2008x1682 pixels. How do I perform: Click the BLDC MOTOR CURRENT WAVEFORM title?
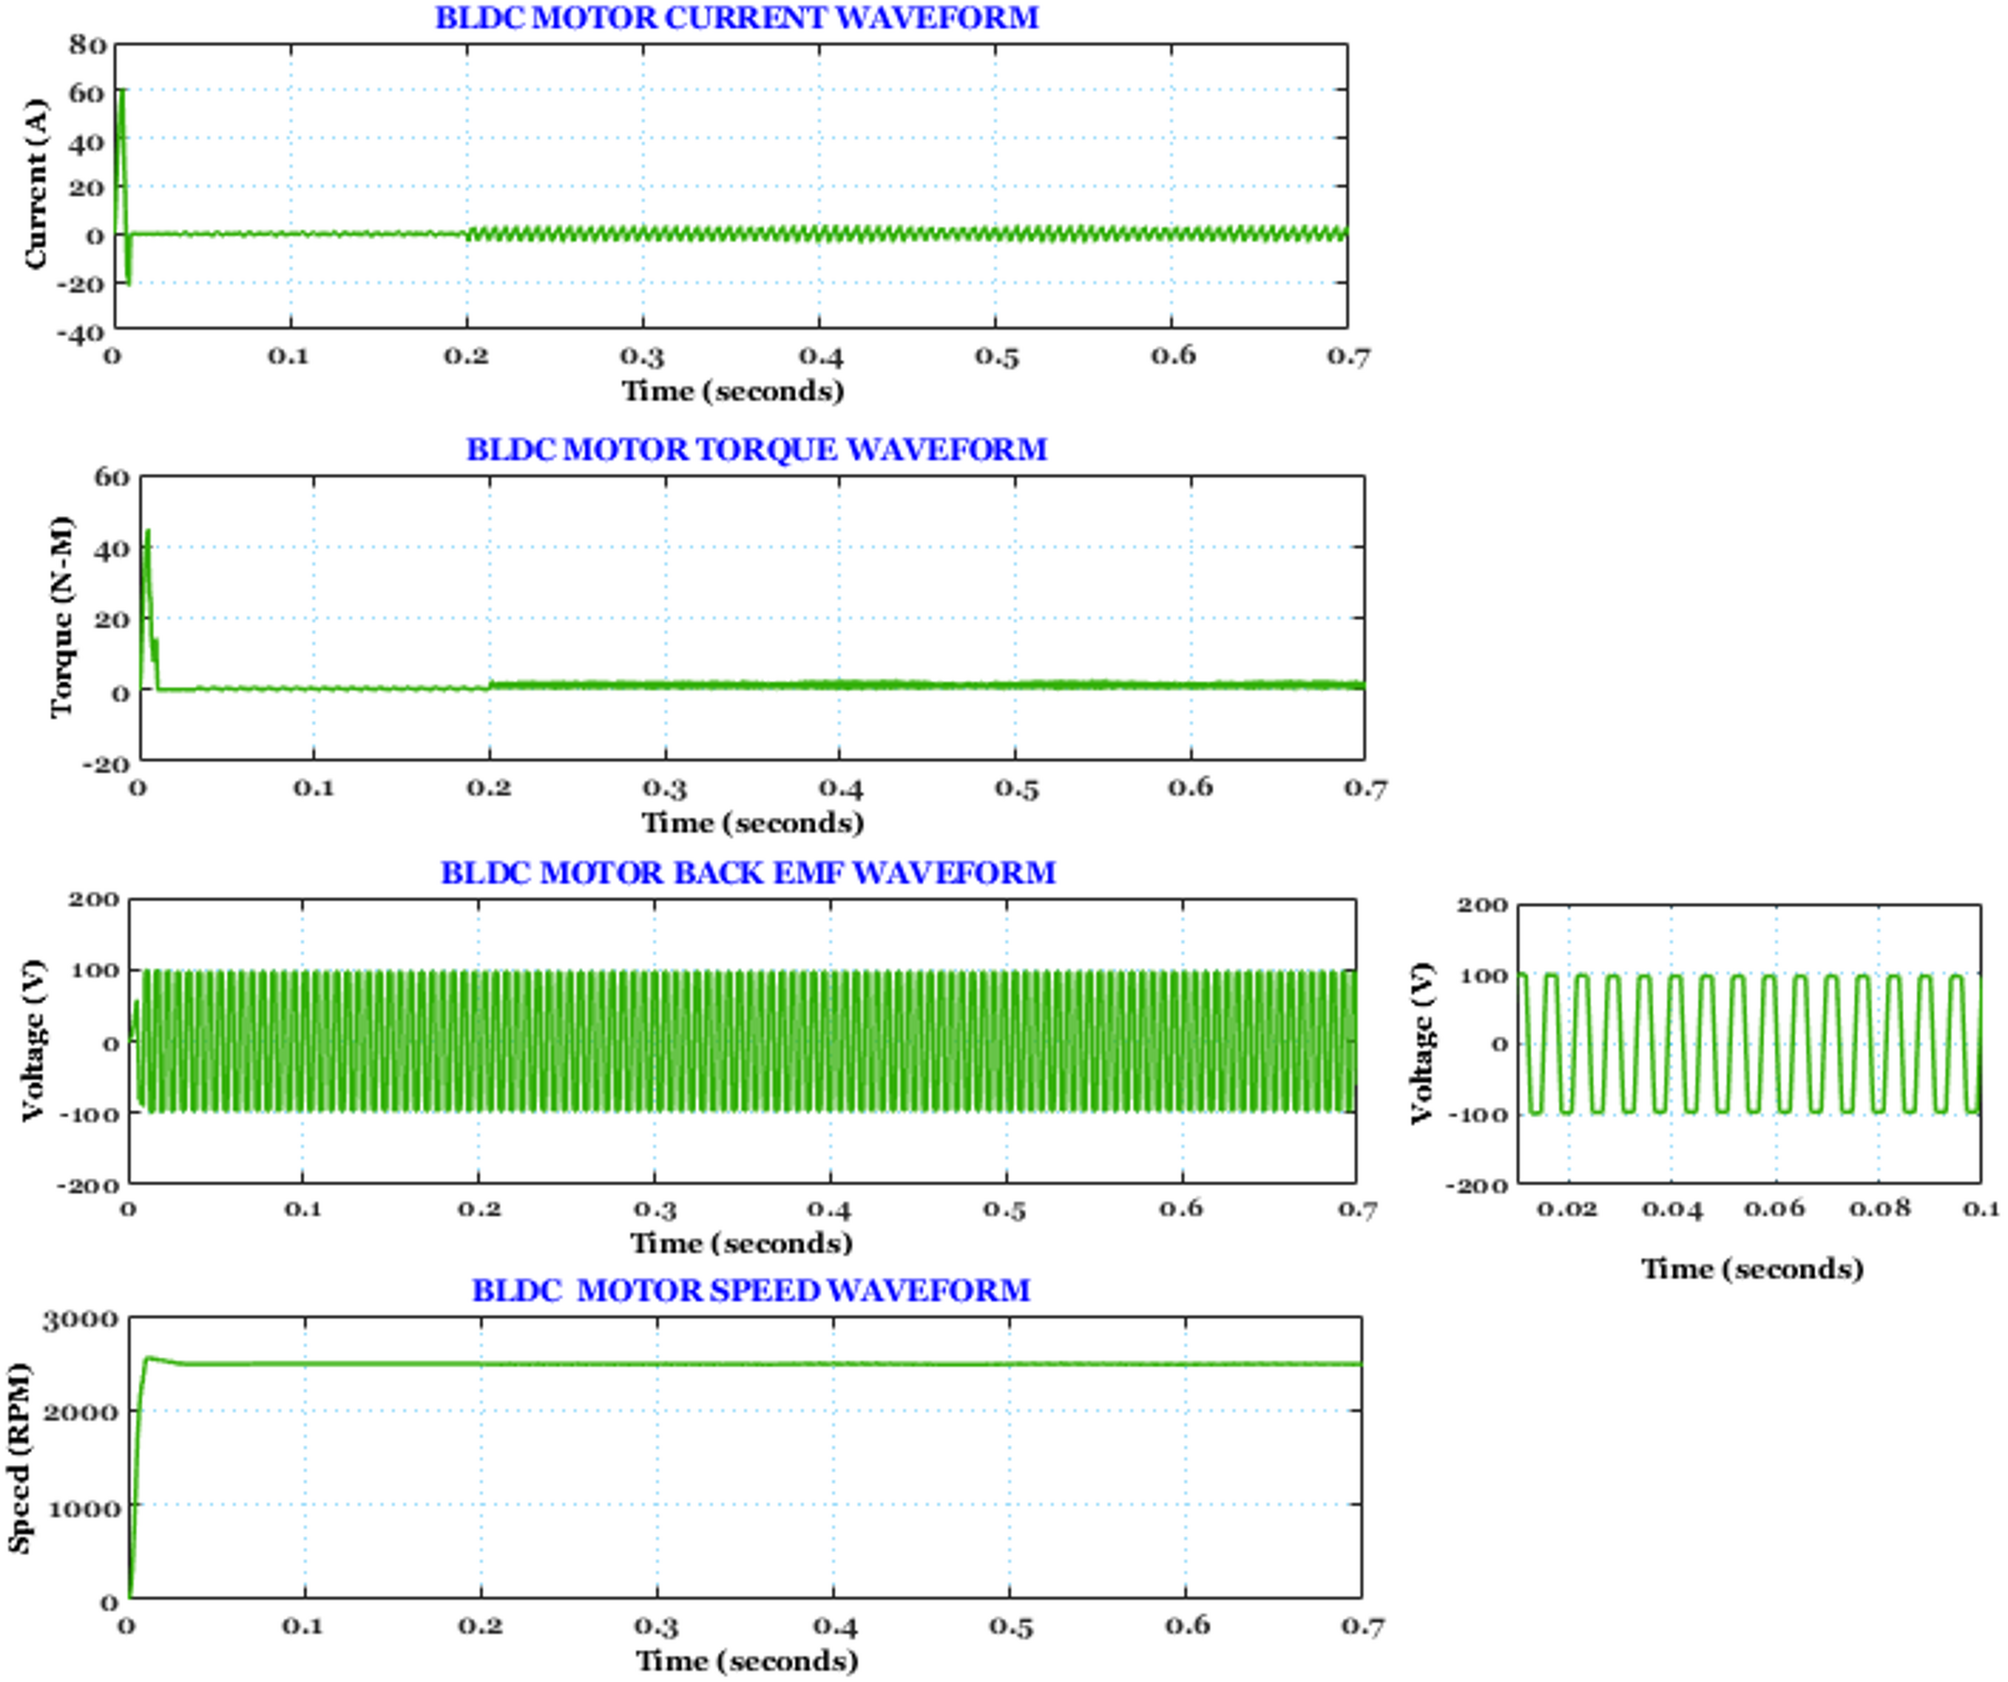[736, 18]
